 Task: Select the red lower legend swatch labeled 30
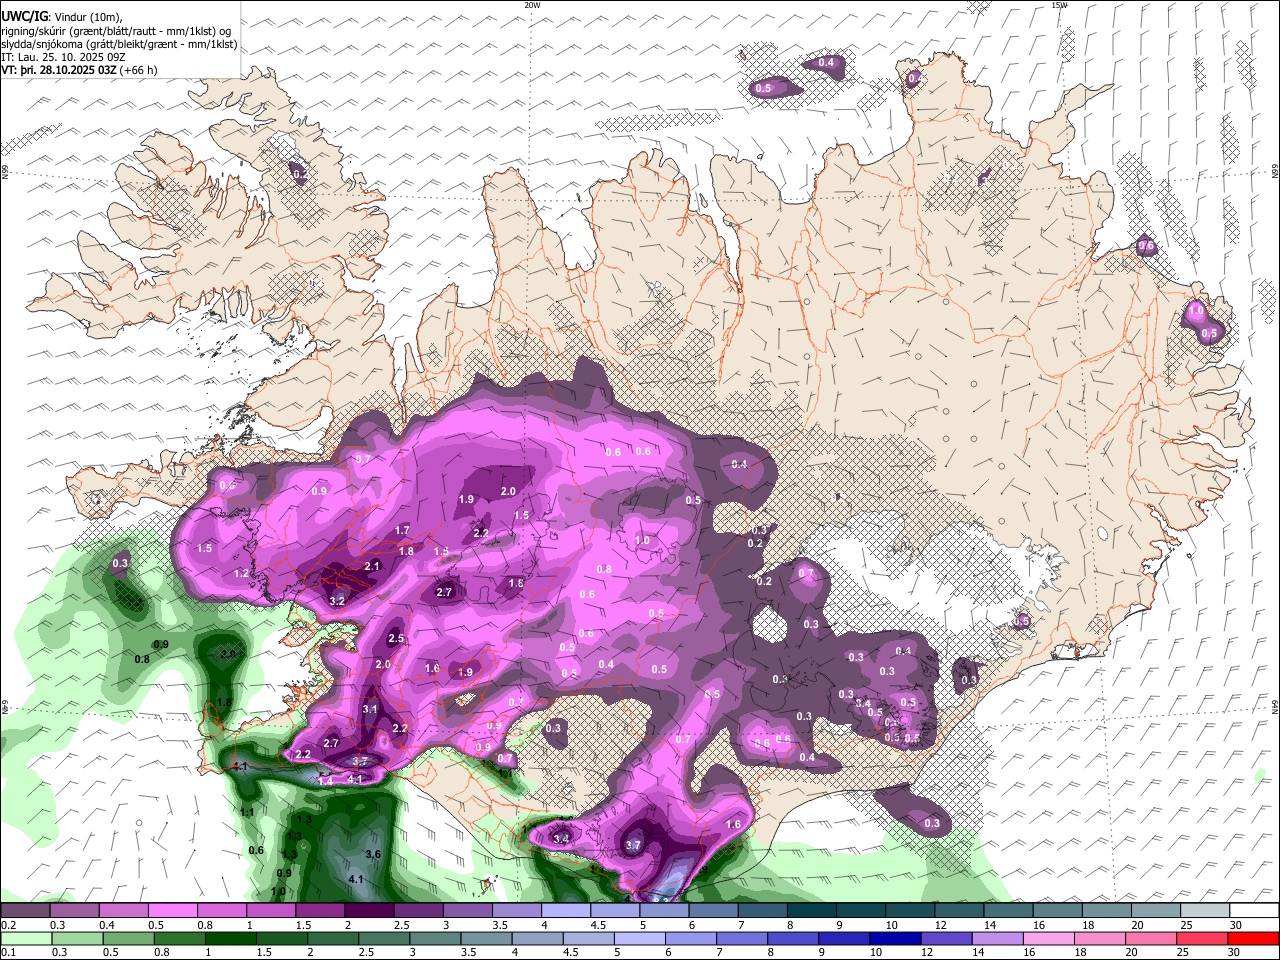click(1252, 938)
